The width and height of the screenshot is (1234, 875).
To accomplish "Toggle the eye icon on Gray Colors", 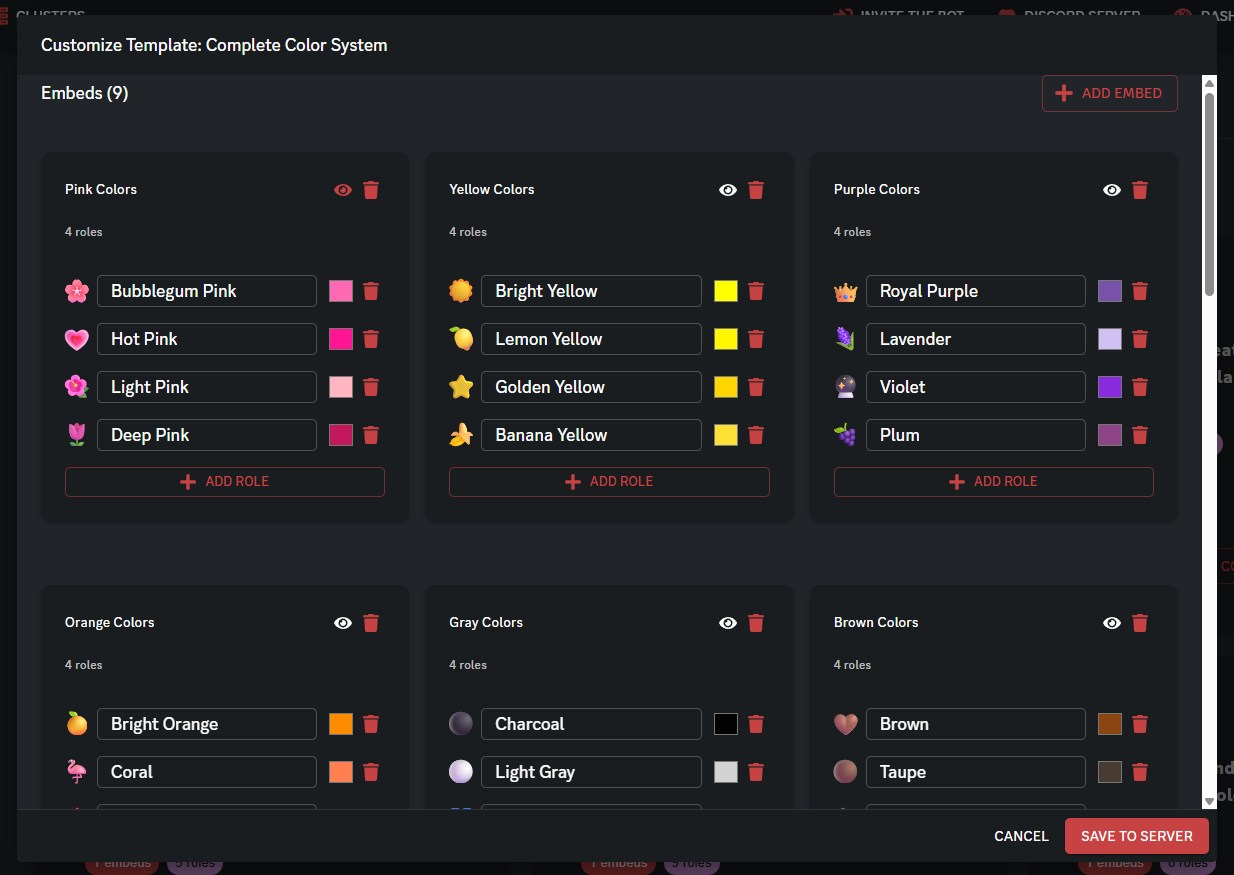I will tap(728, 623).
